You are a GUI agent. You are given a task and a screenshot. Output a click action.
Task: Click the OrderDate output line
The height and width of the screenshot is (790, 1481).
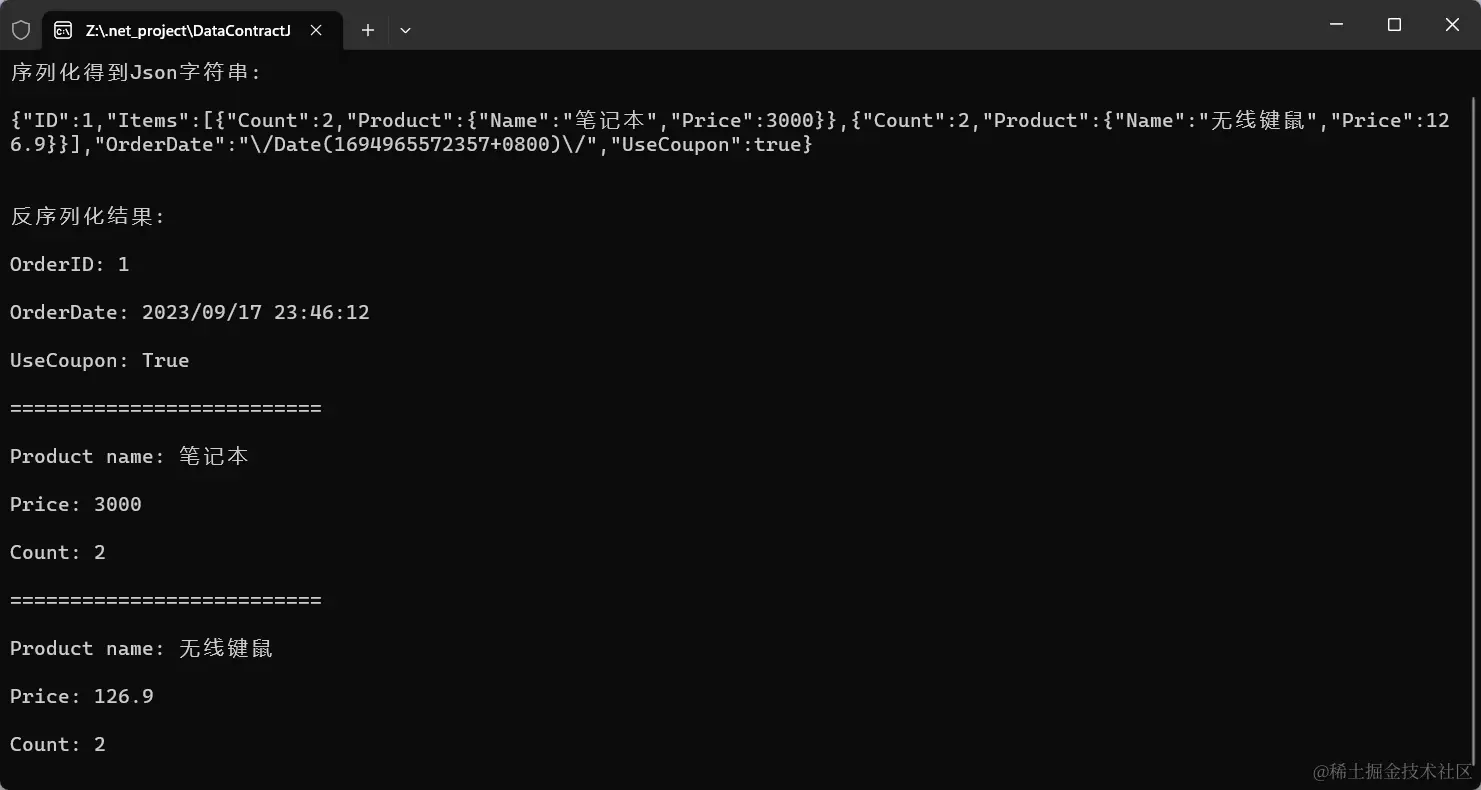190,312
